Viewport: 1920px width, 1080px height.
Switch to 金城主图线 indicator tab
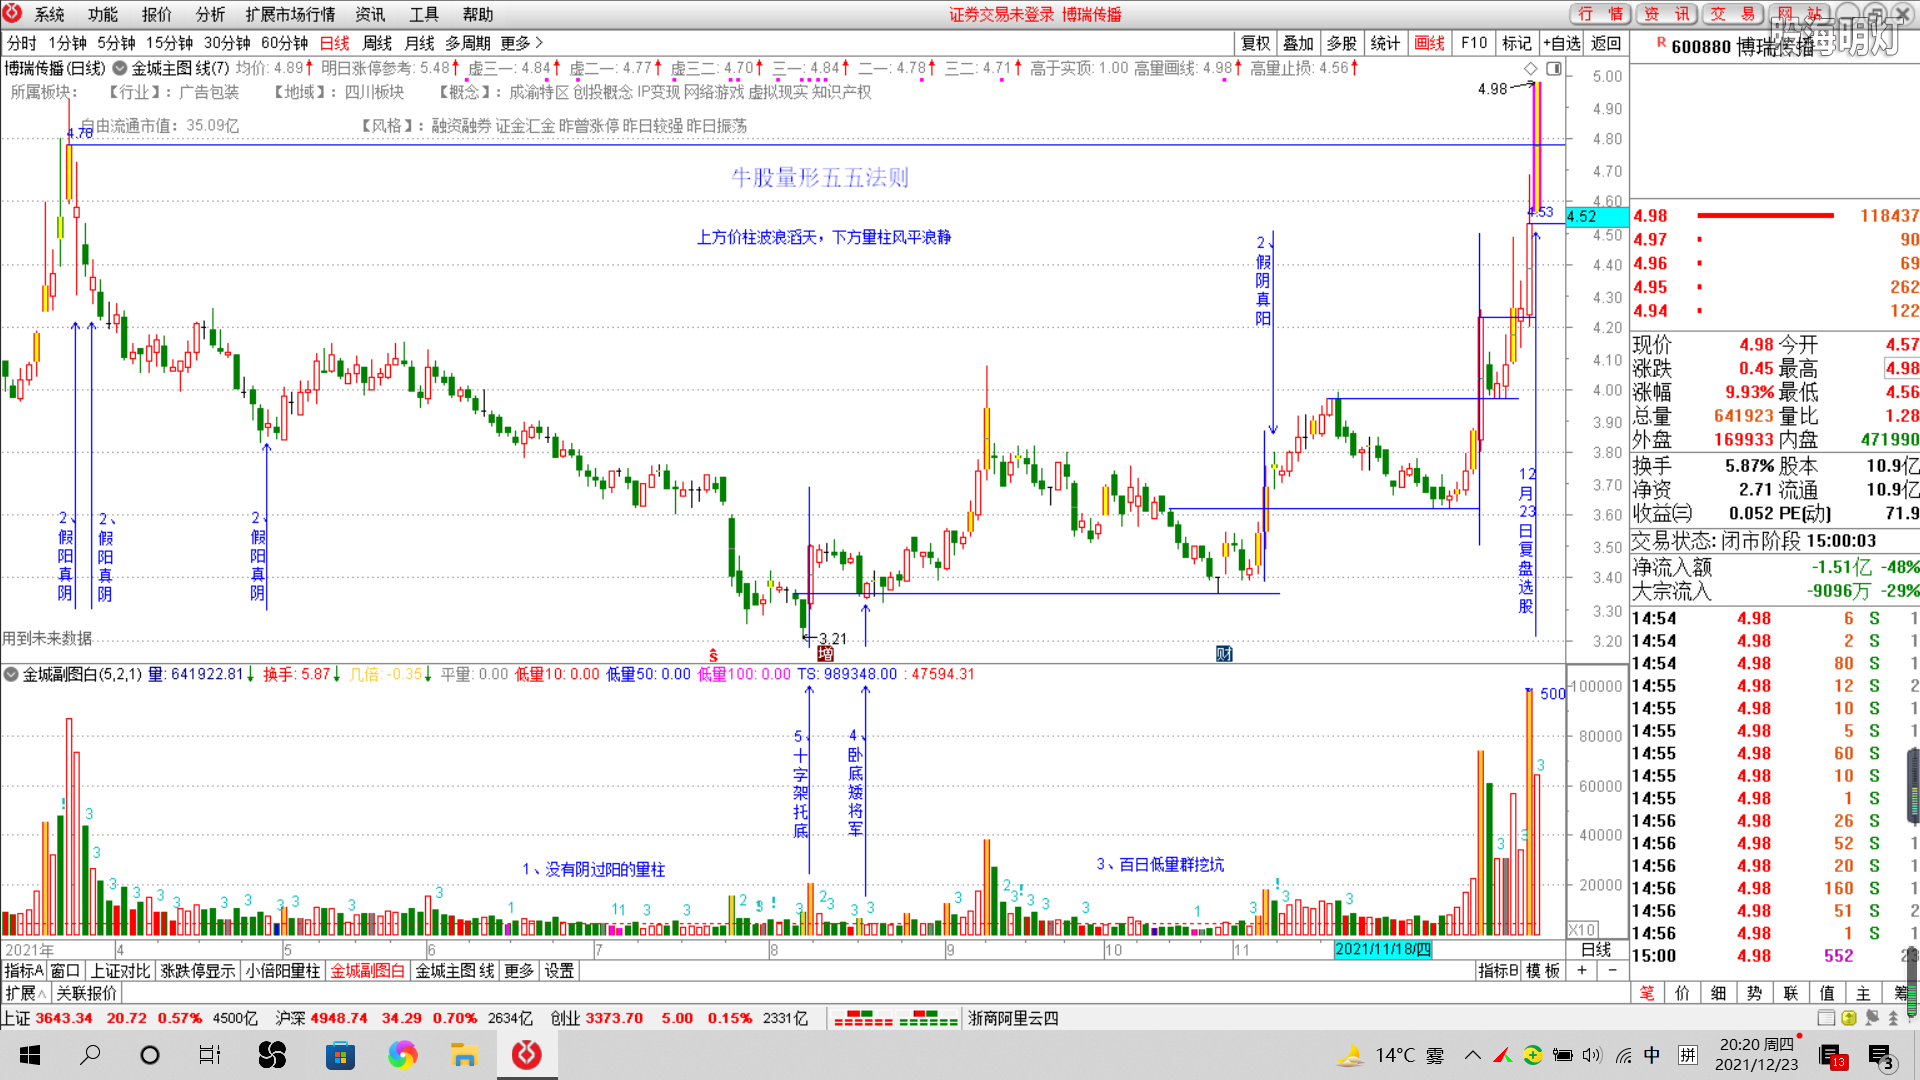pos(455,971)
